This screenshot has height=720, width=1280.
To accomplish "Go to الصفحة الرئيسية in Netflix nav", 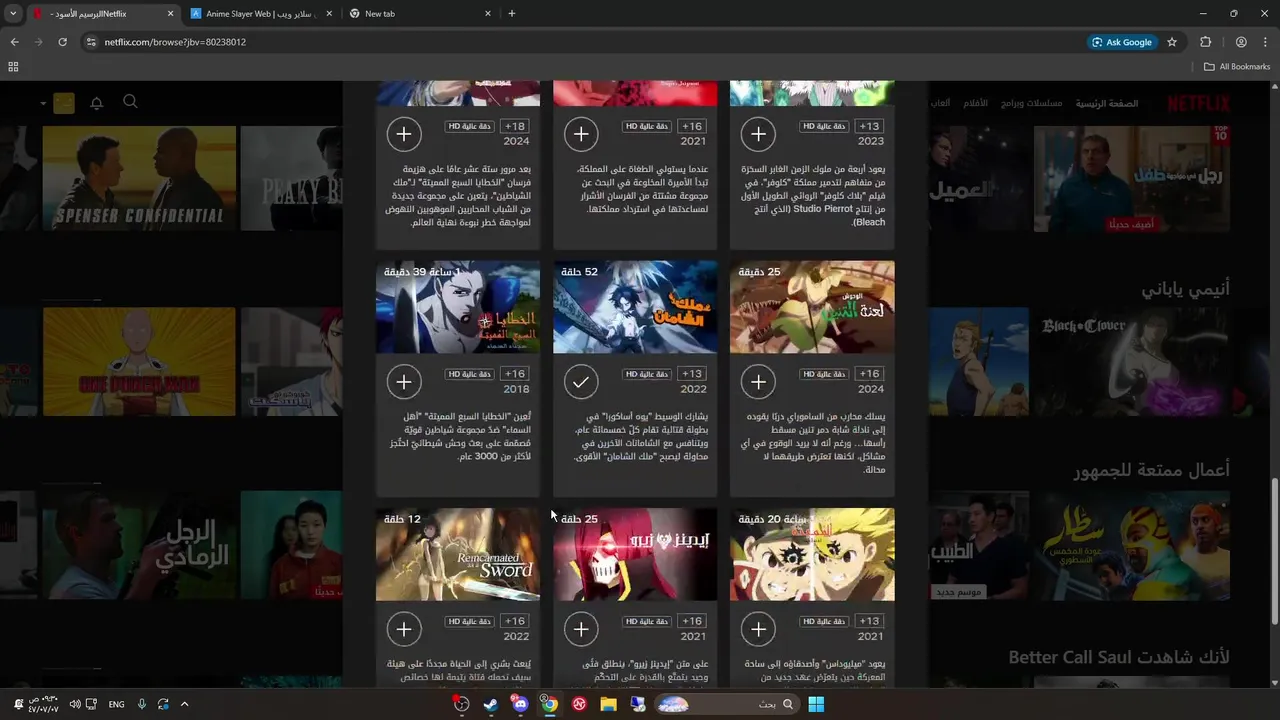I will tap(1107, 103).
